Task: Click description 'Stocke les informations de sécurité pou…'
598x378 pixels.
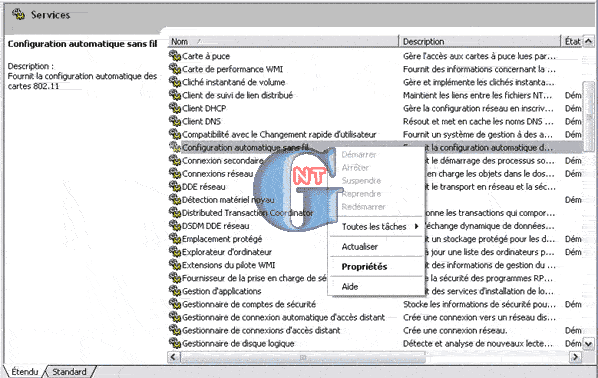Action: 479,304
